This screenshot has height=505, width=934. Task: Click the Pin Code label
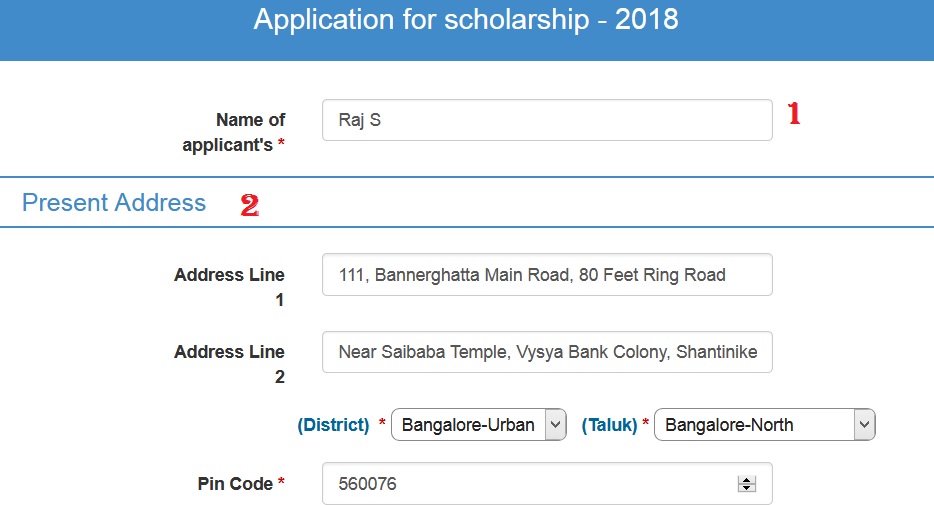(235, 484)
